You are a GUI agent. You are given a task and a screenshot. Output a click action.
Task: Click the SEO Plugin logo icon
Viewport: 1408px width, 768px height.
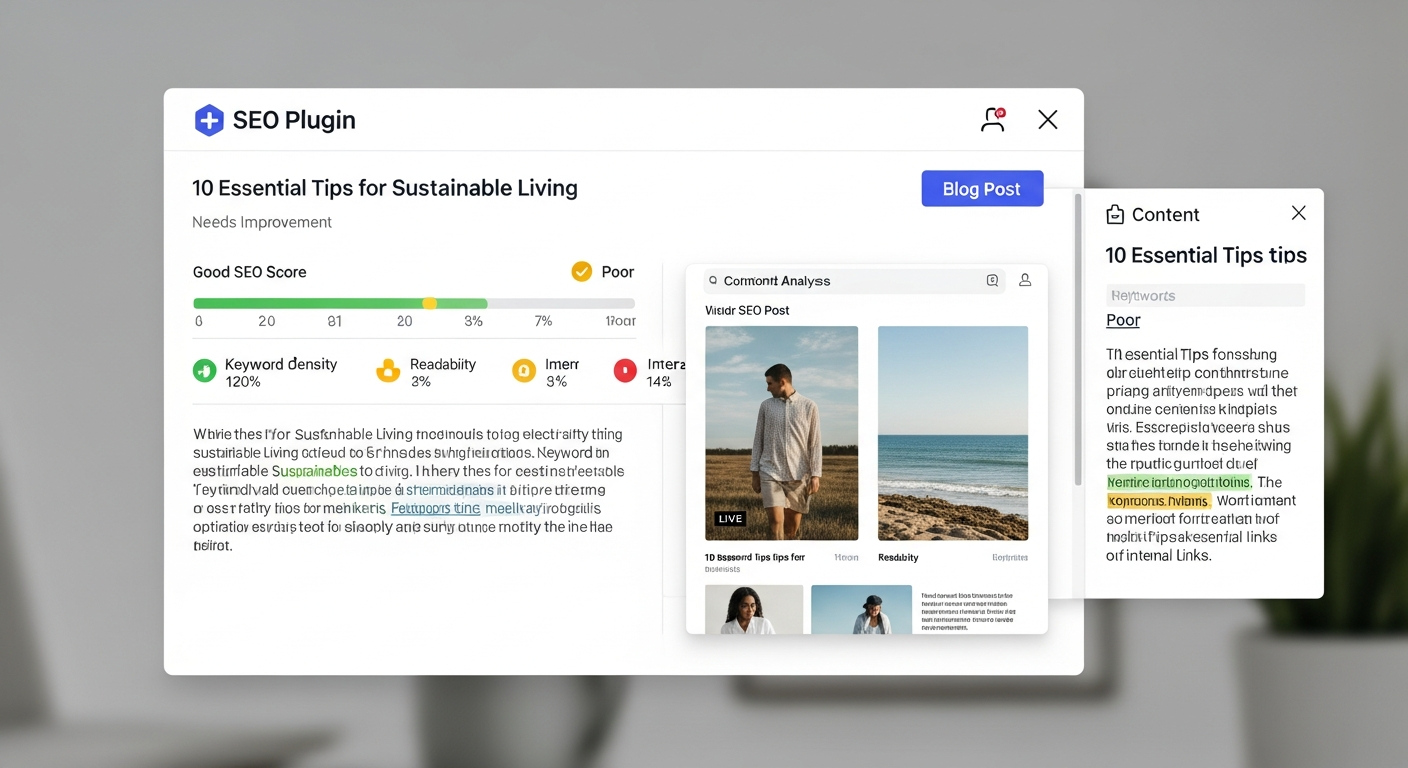(x=209, y=119)
